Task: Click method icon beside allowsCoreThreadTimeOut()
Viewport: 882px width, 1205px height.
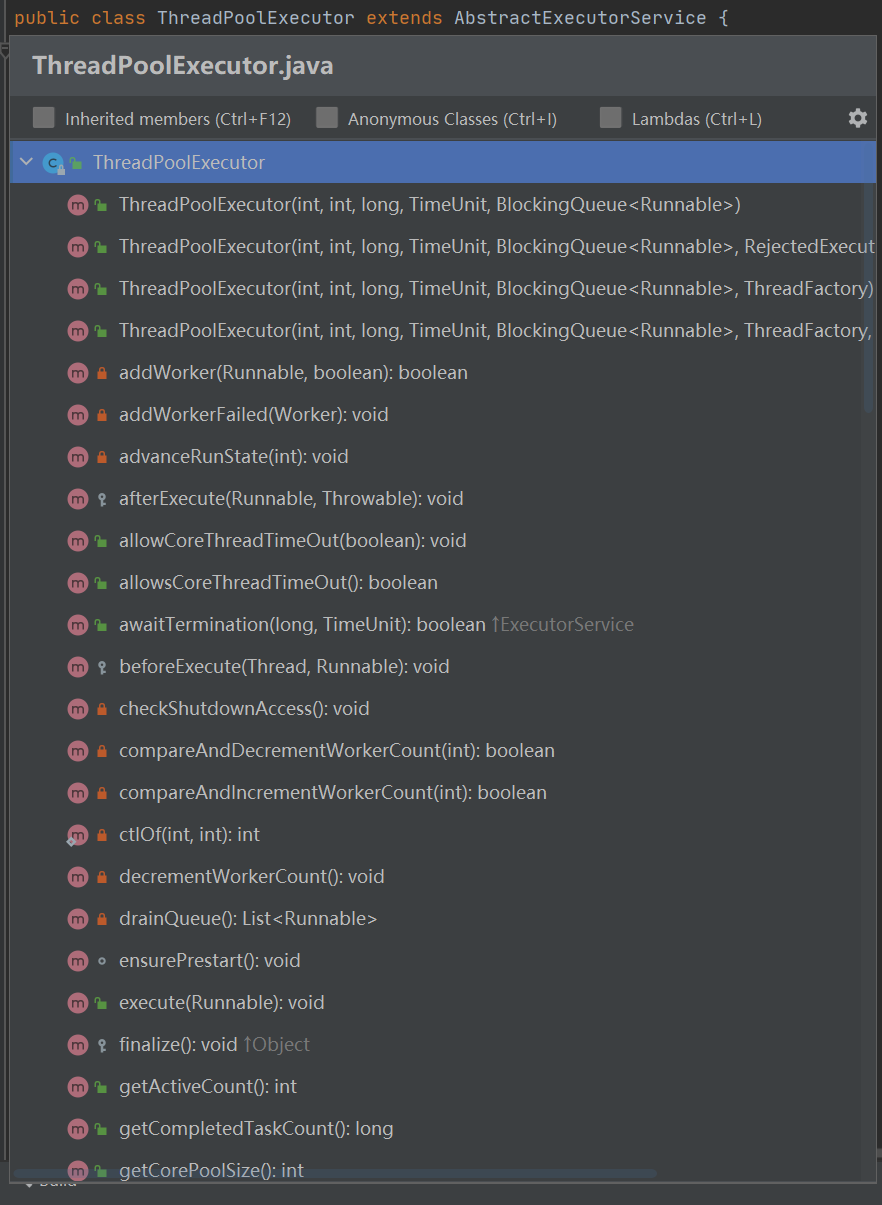Action: click(78, 582)
